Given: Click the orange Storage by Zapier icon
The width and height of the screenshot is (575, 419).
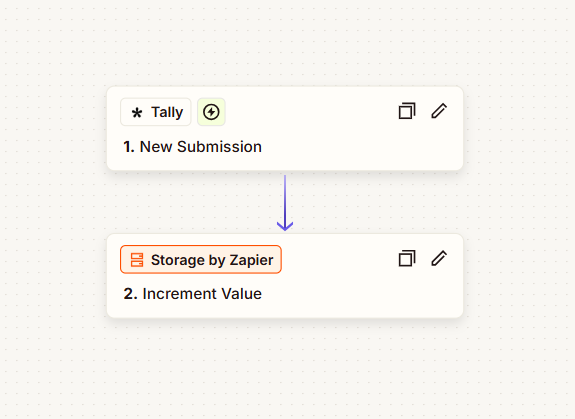Looking at the screenshot, I should [x=137, y=260].
